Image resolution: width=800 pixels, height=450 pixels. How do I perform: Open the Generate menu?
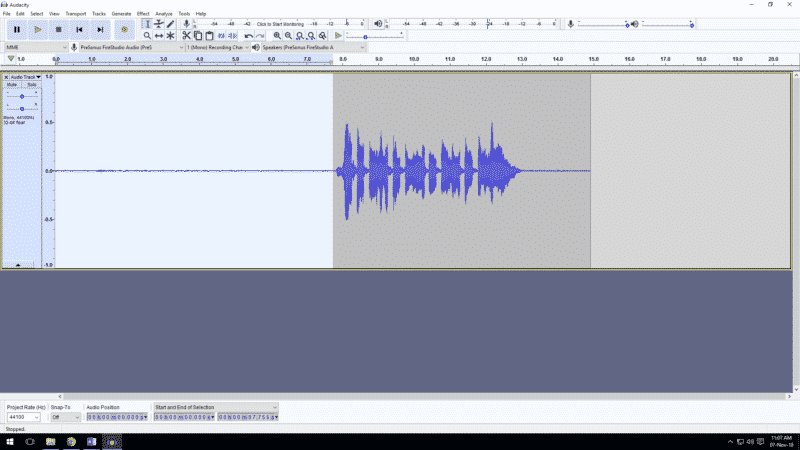coord(121,13)
